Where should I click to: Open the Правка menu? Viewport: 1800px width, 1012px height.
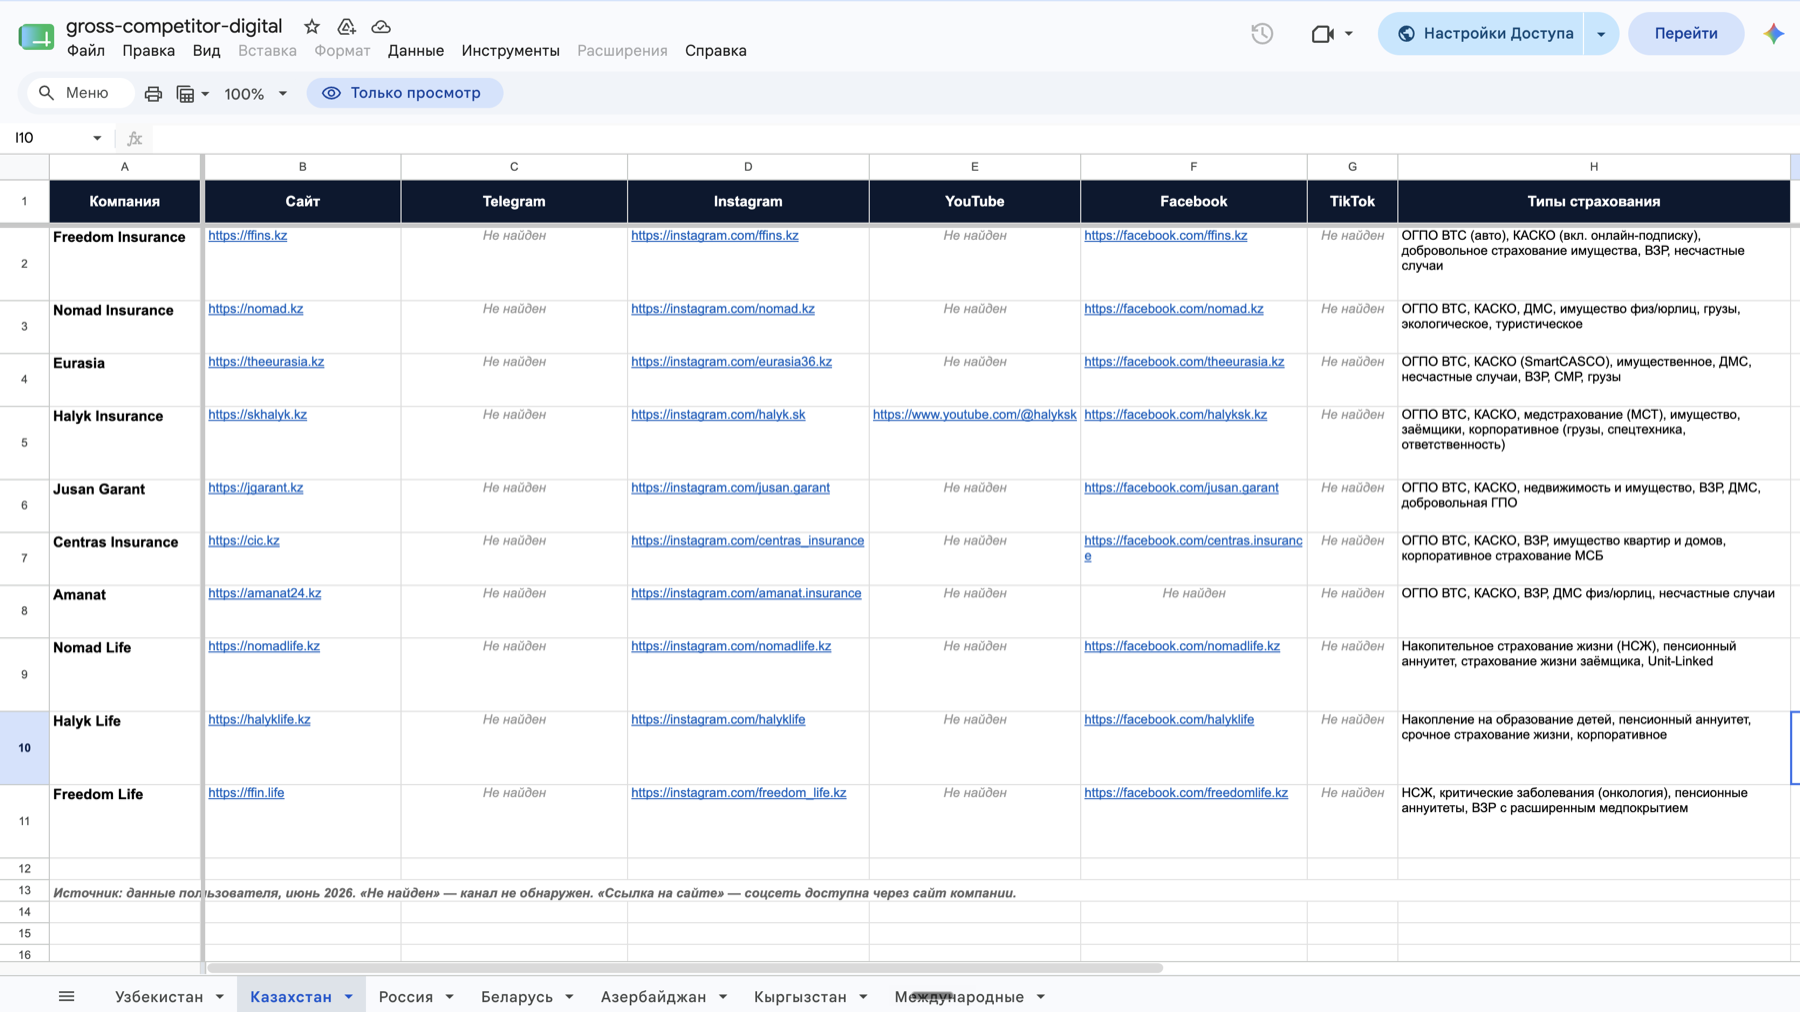click(x=149, y=51)
